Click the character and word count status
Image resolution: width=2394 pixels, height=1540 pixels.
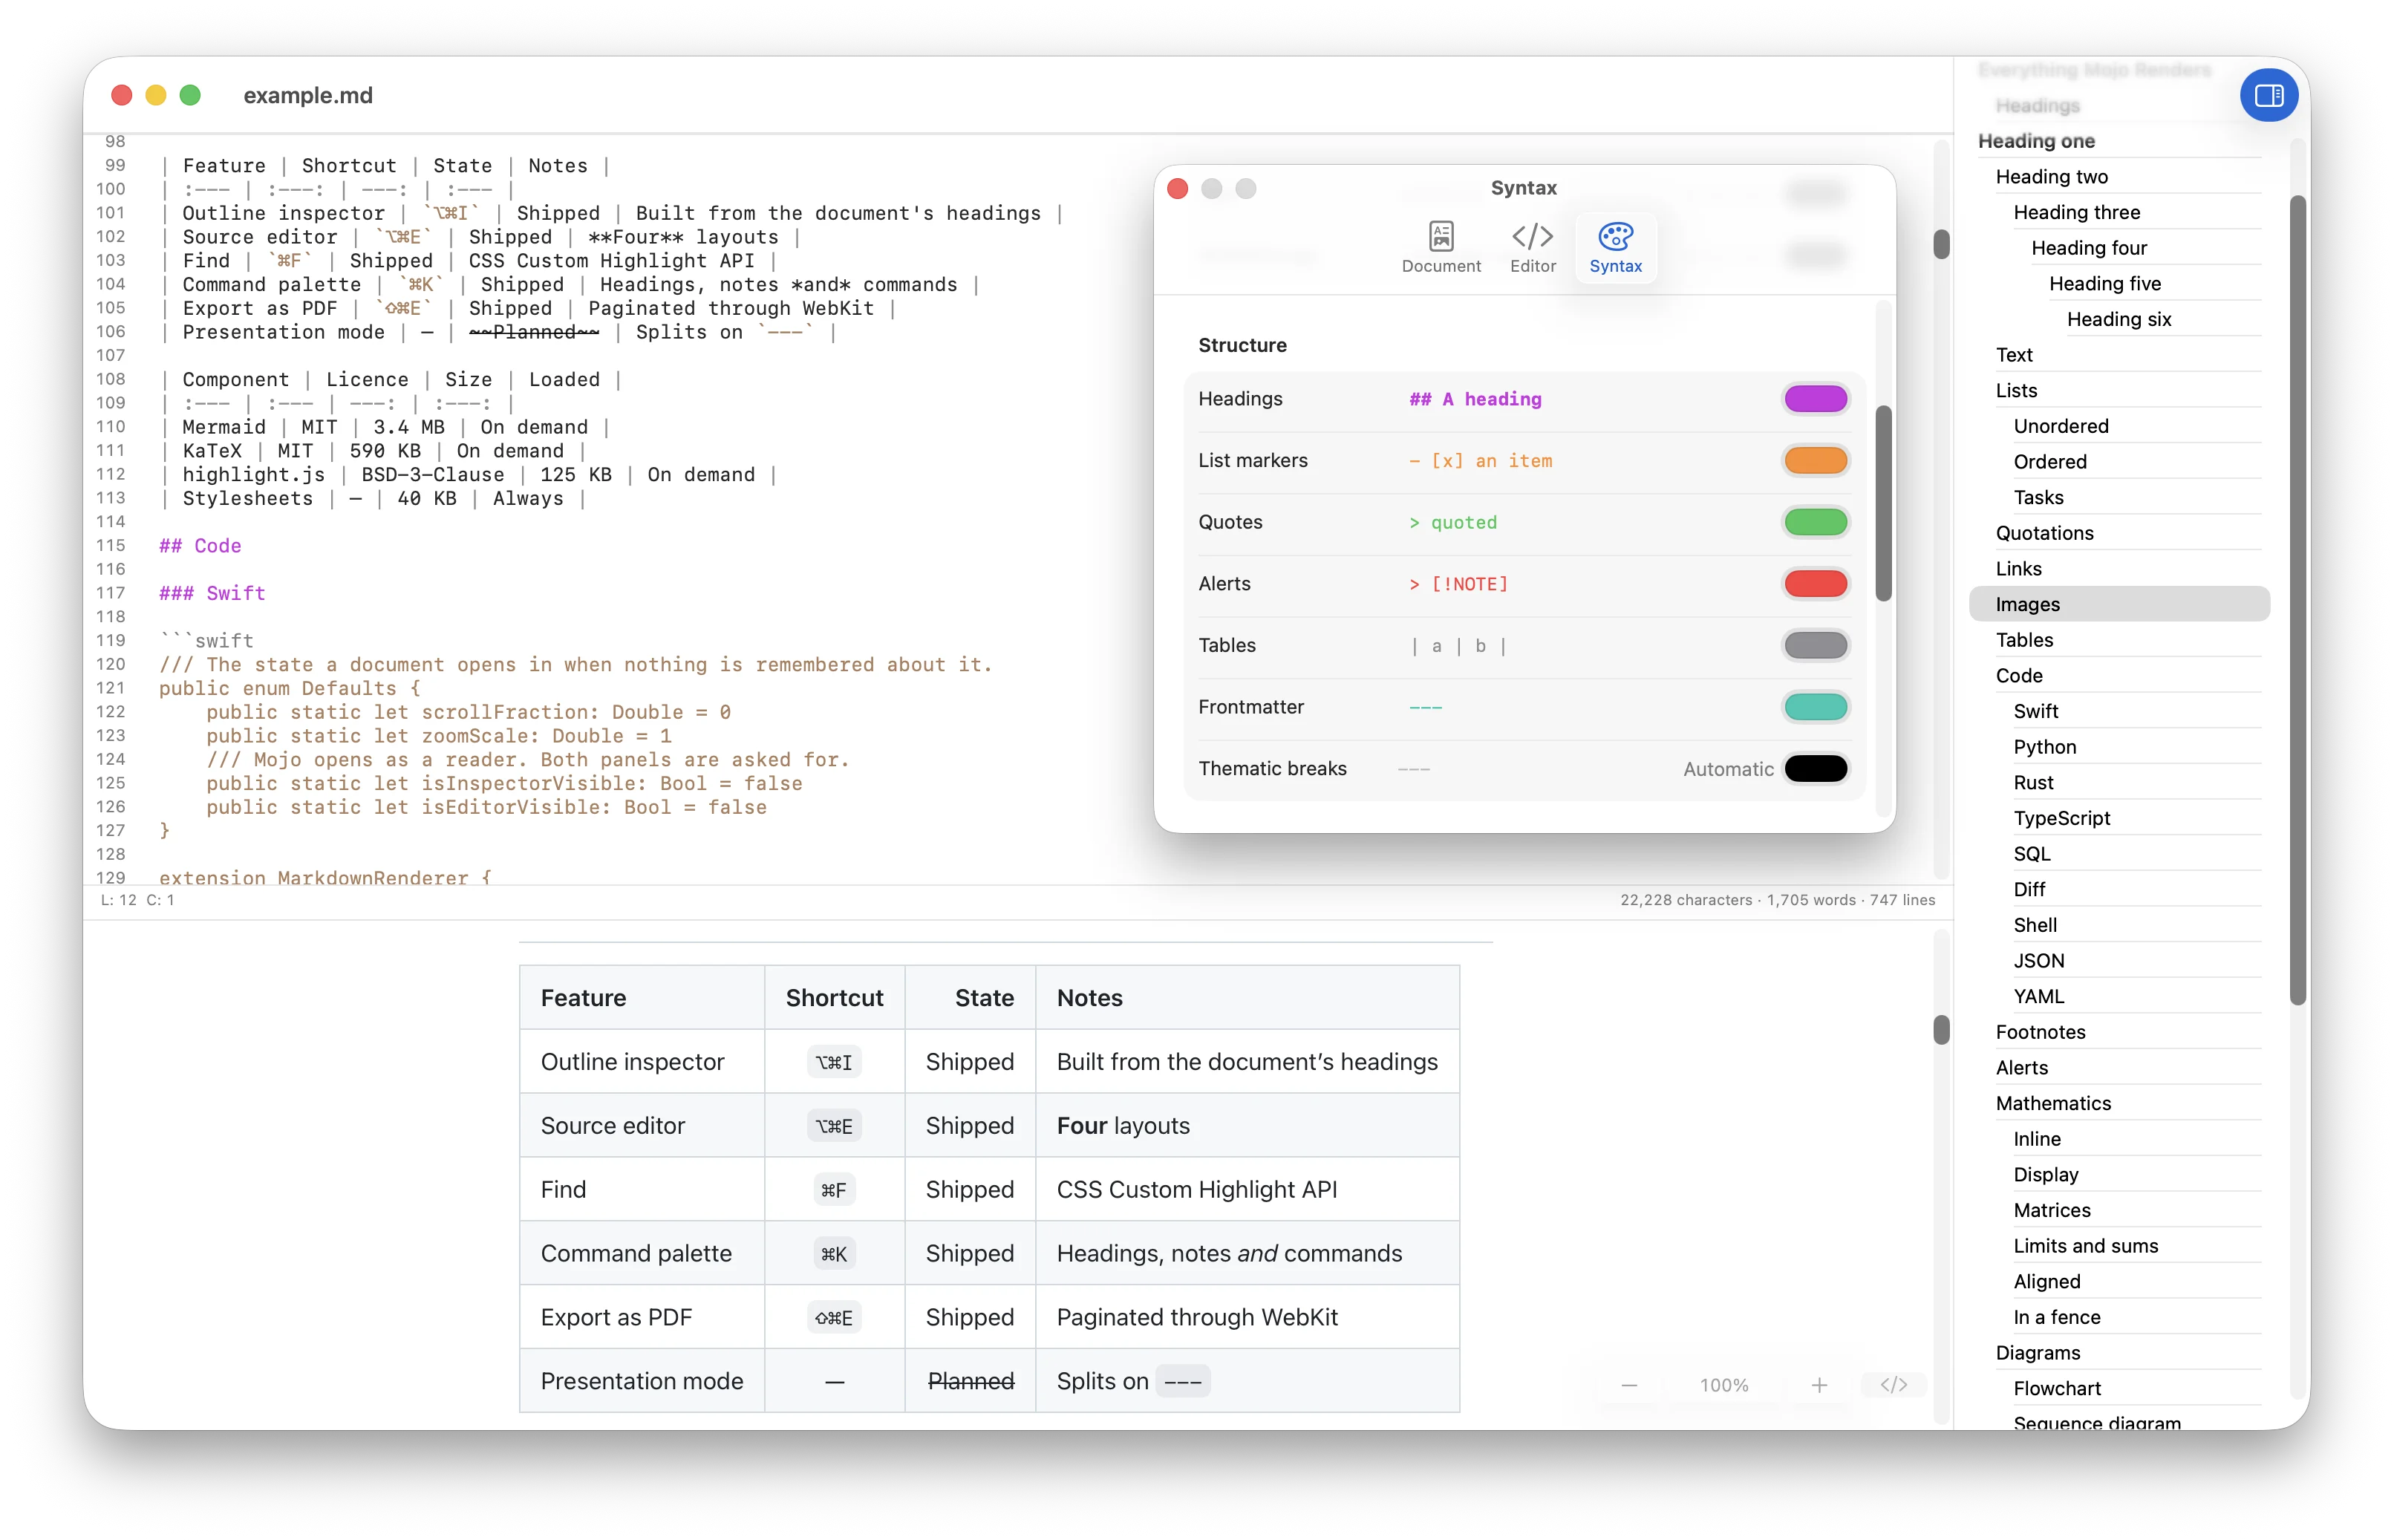point(1777,900)
